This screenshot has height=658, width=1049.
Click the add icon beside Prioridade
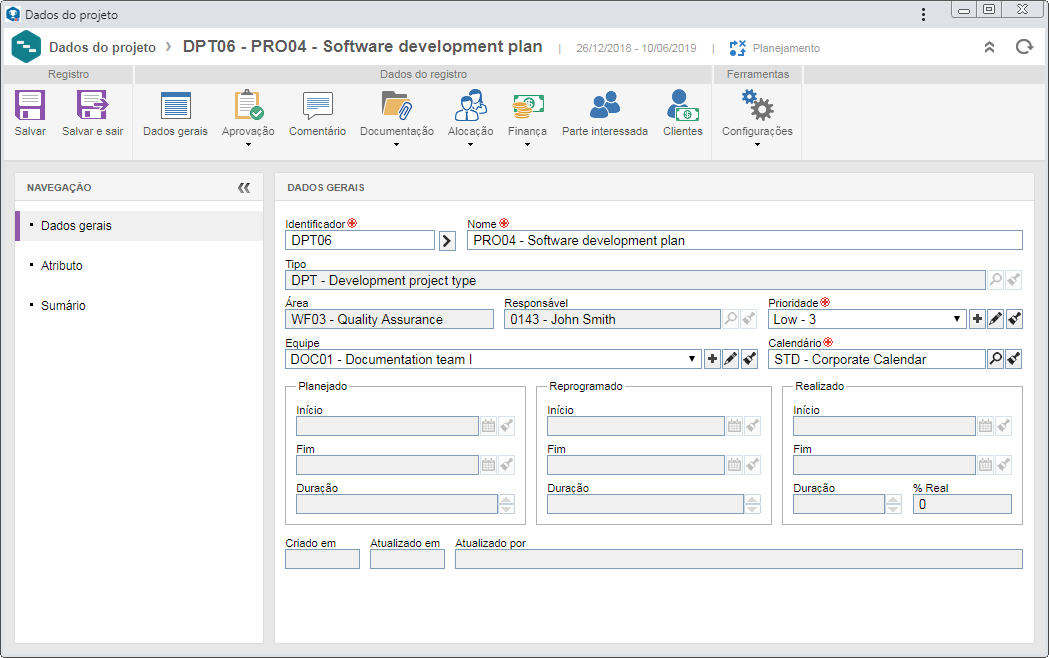(x=977, y=319)
